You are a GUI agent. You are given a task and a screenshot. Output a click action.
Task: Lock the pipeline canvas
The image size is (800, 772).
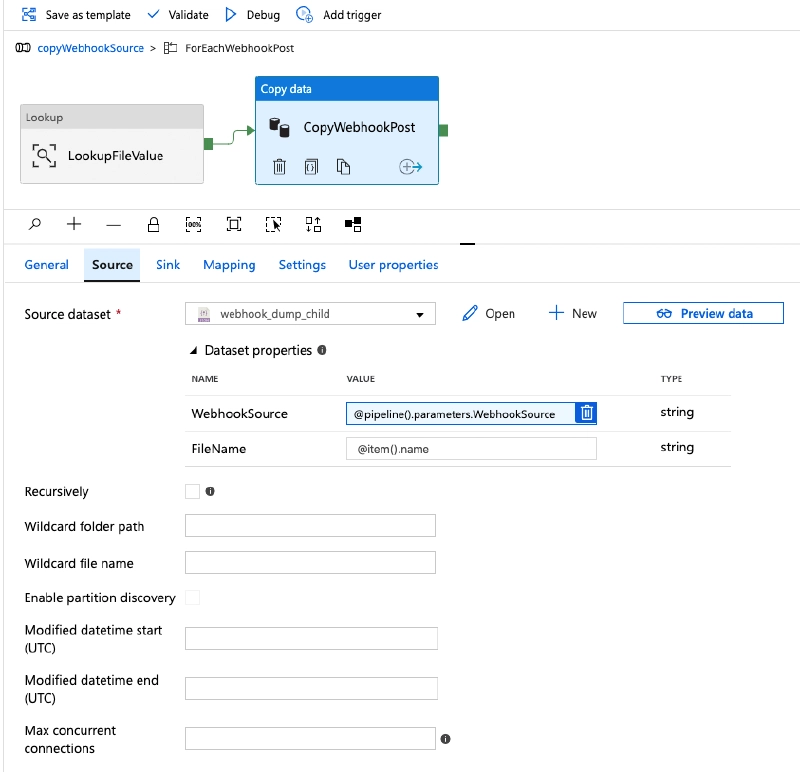pos(153,224)
